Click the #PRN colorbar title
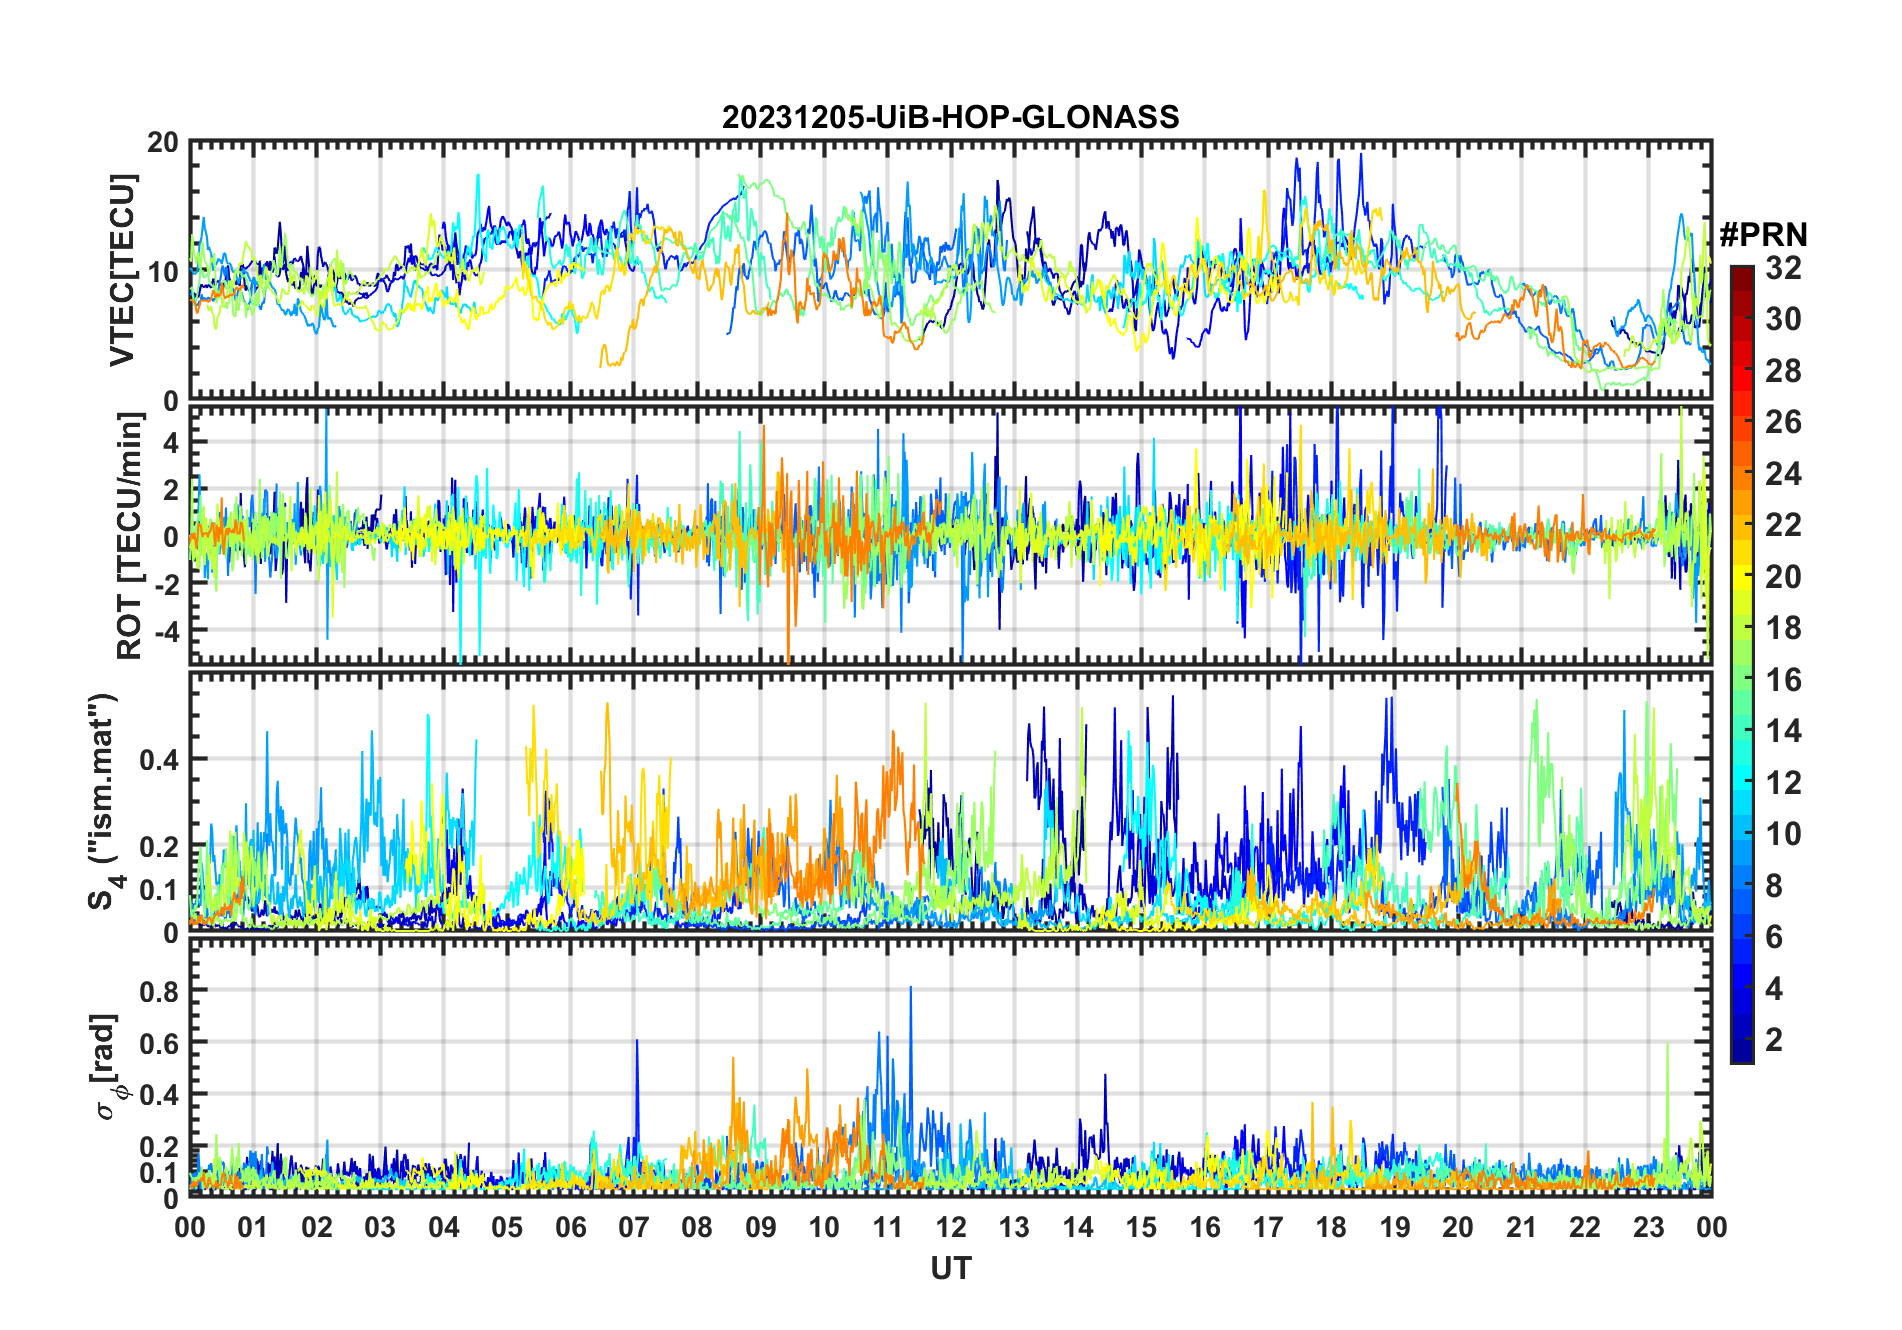 click(1763, 235)
